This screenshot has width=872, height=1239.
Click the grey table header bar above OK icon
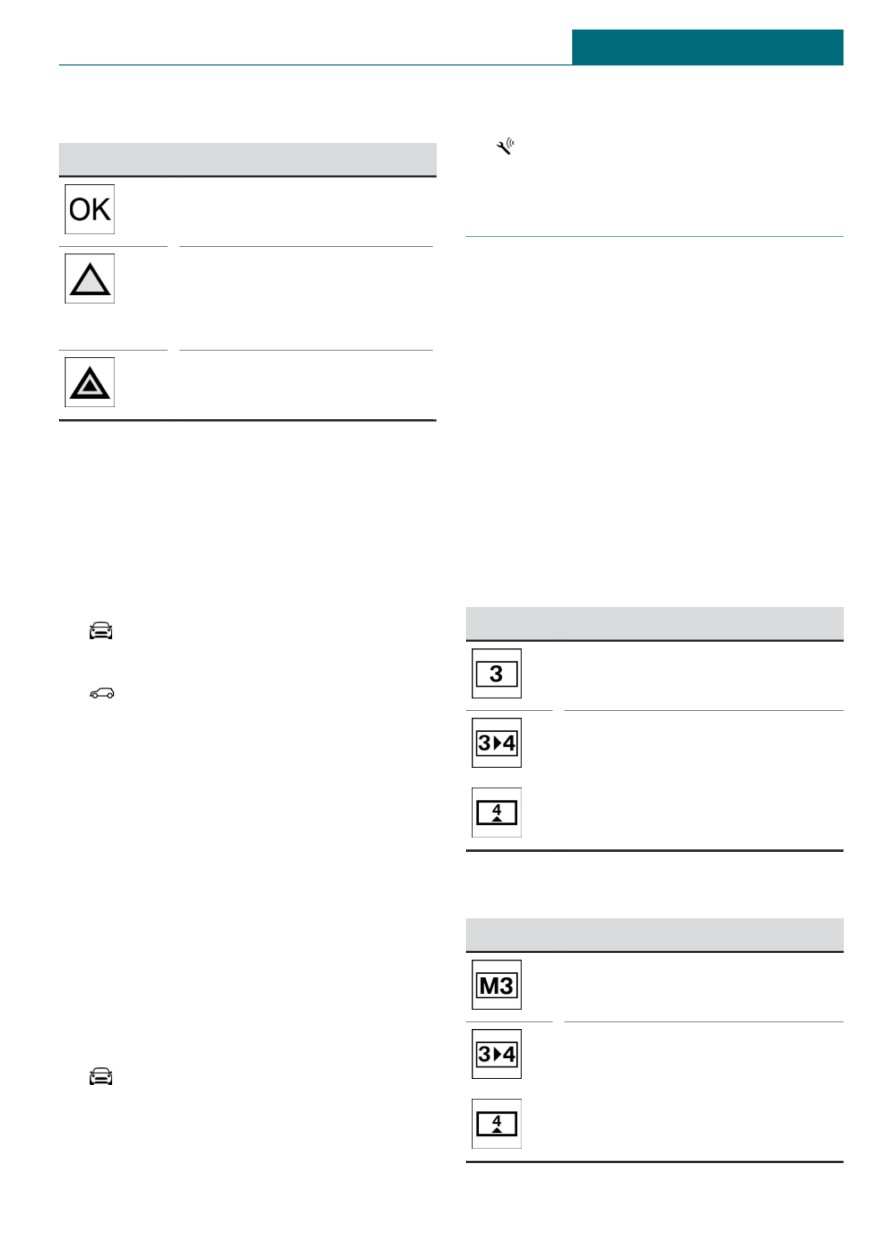tap(248, 160)
